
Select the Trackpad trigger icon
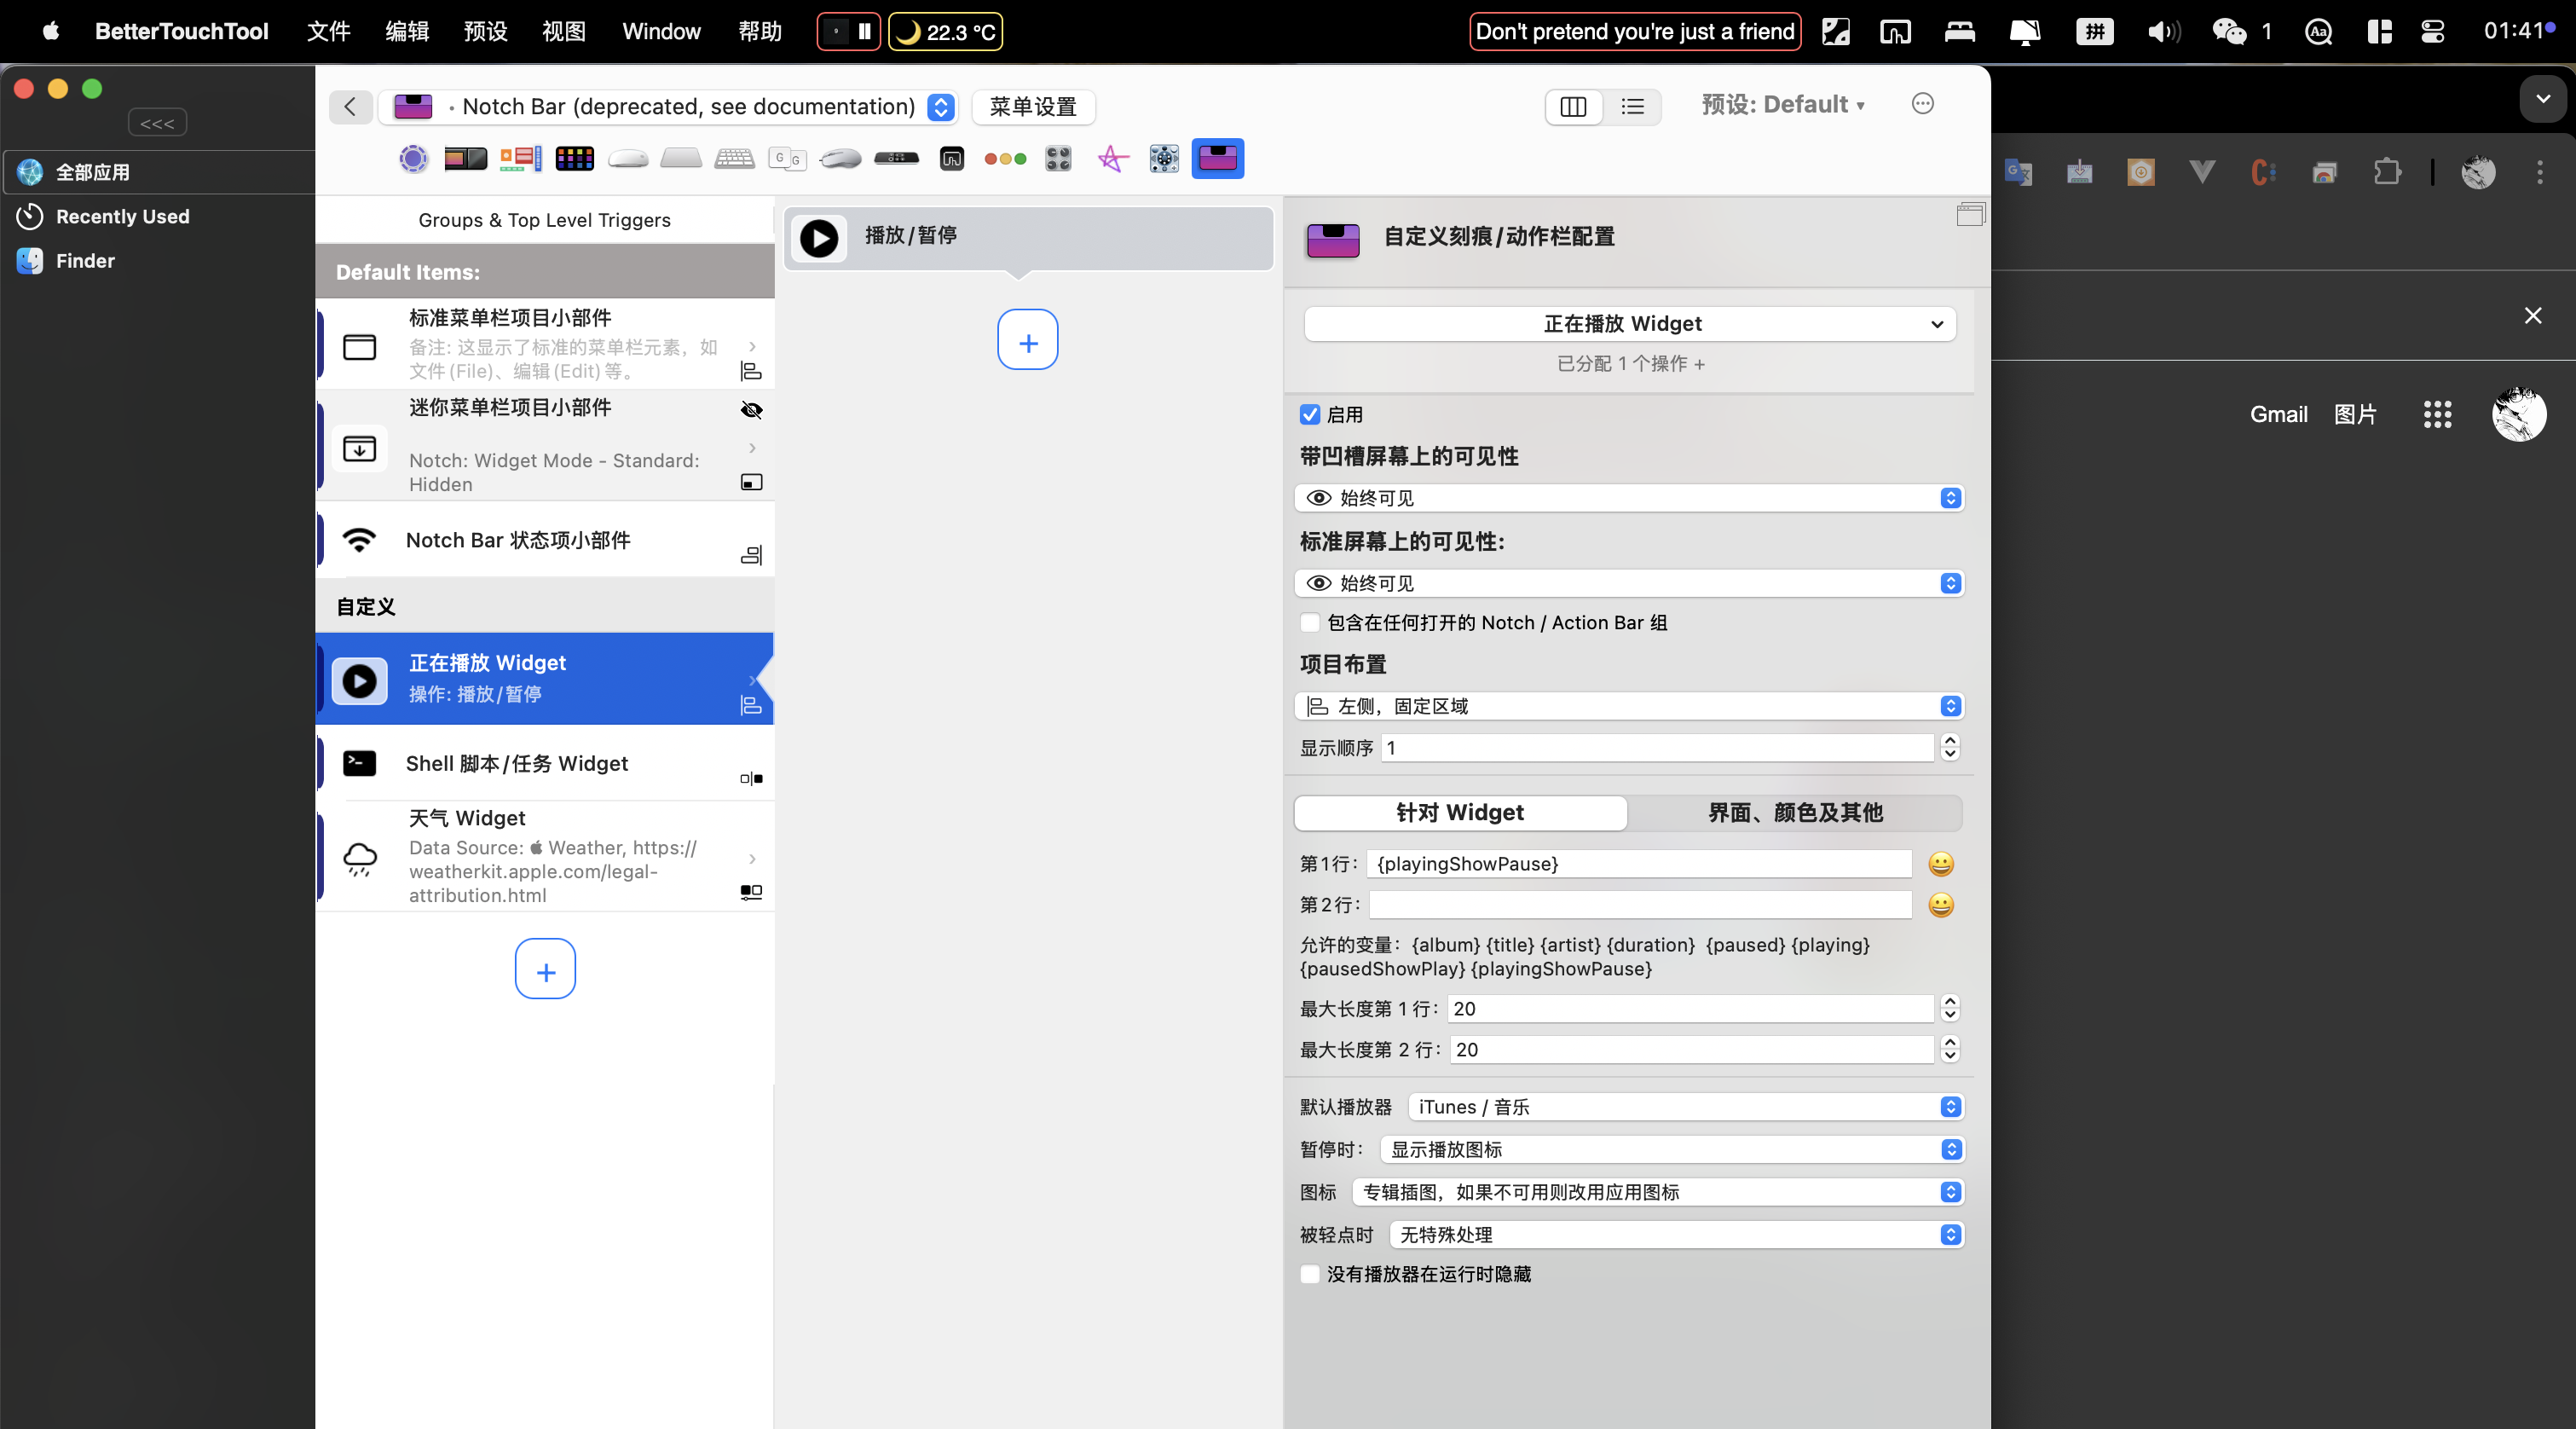[681, 159]
